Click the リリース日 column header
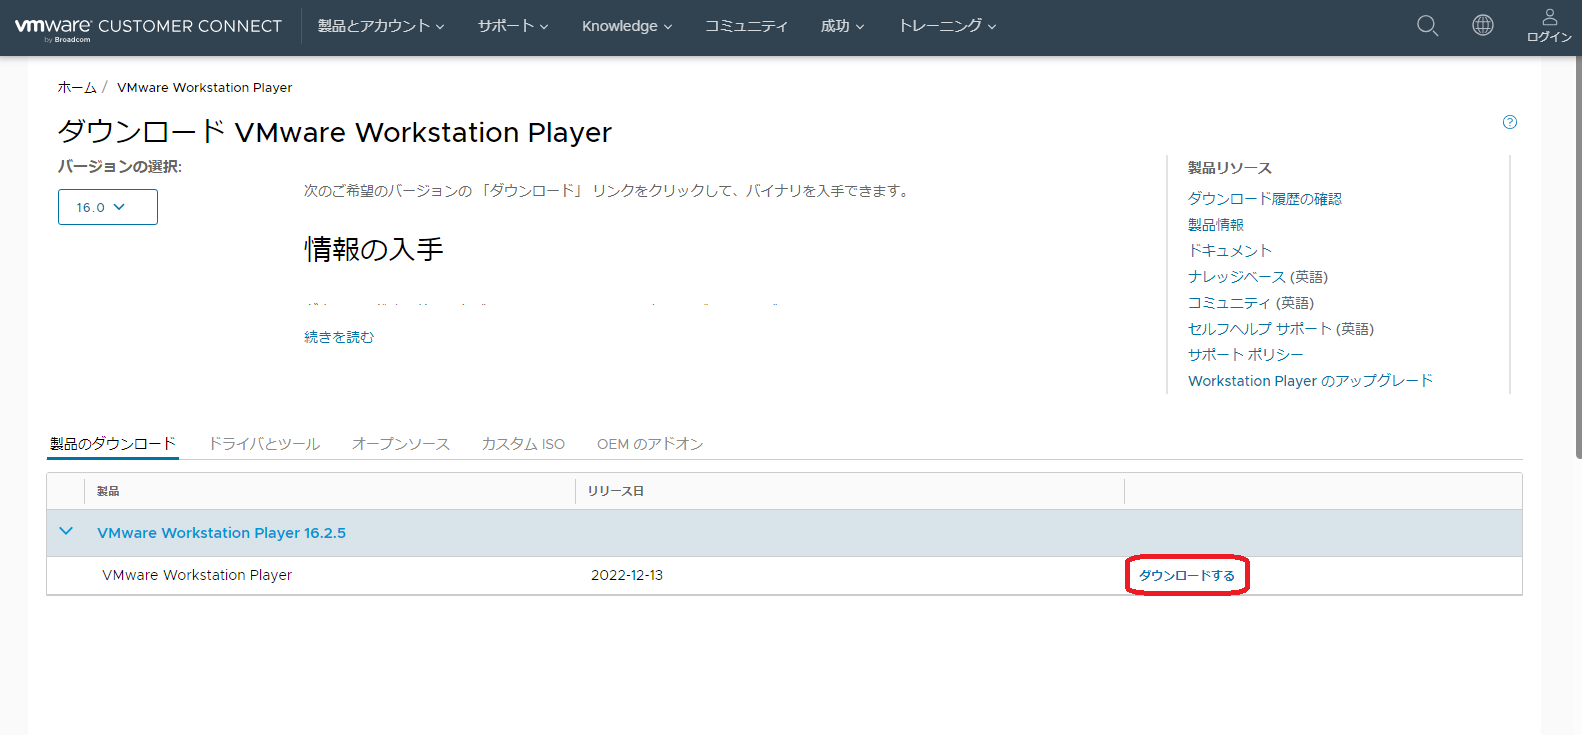Viewport: 1582px width, 735px height. click(x=616, y=491)
